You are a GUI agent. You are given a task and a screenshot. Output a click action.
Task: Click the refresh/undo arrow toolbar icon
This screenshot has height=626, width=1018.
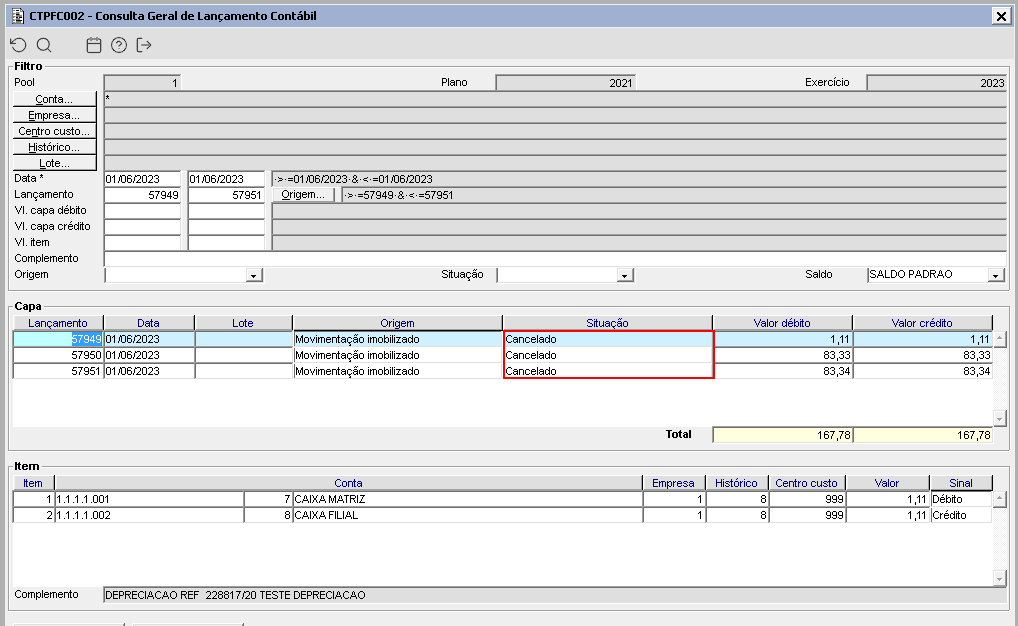click(x=18, y=45)
